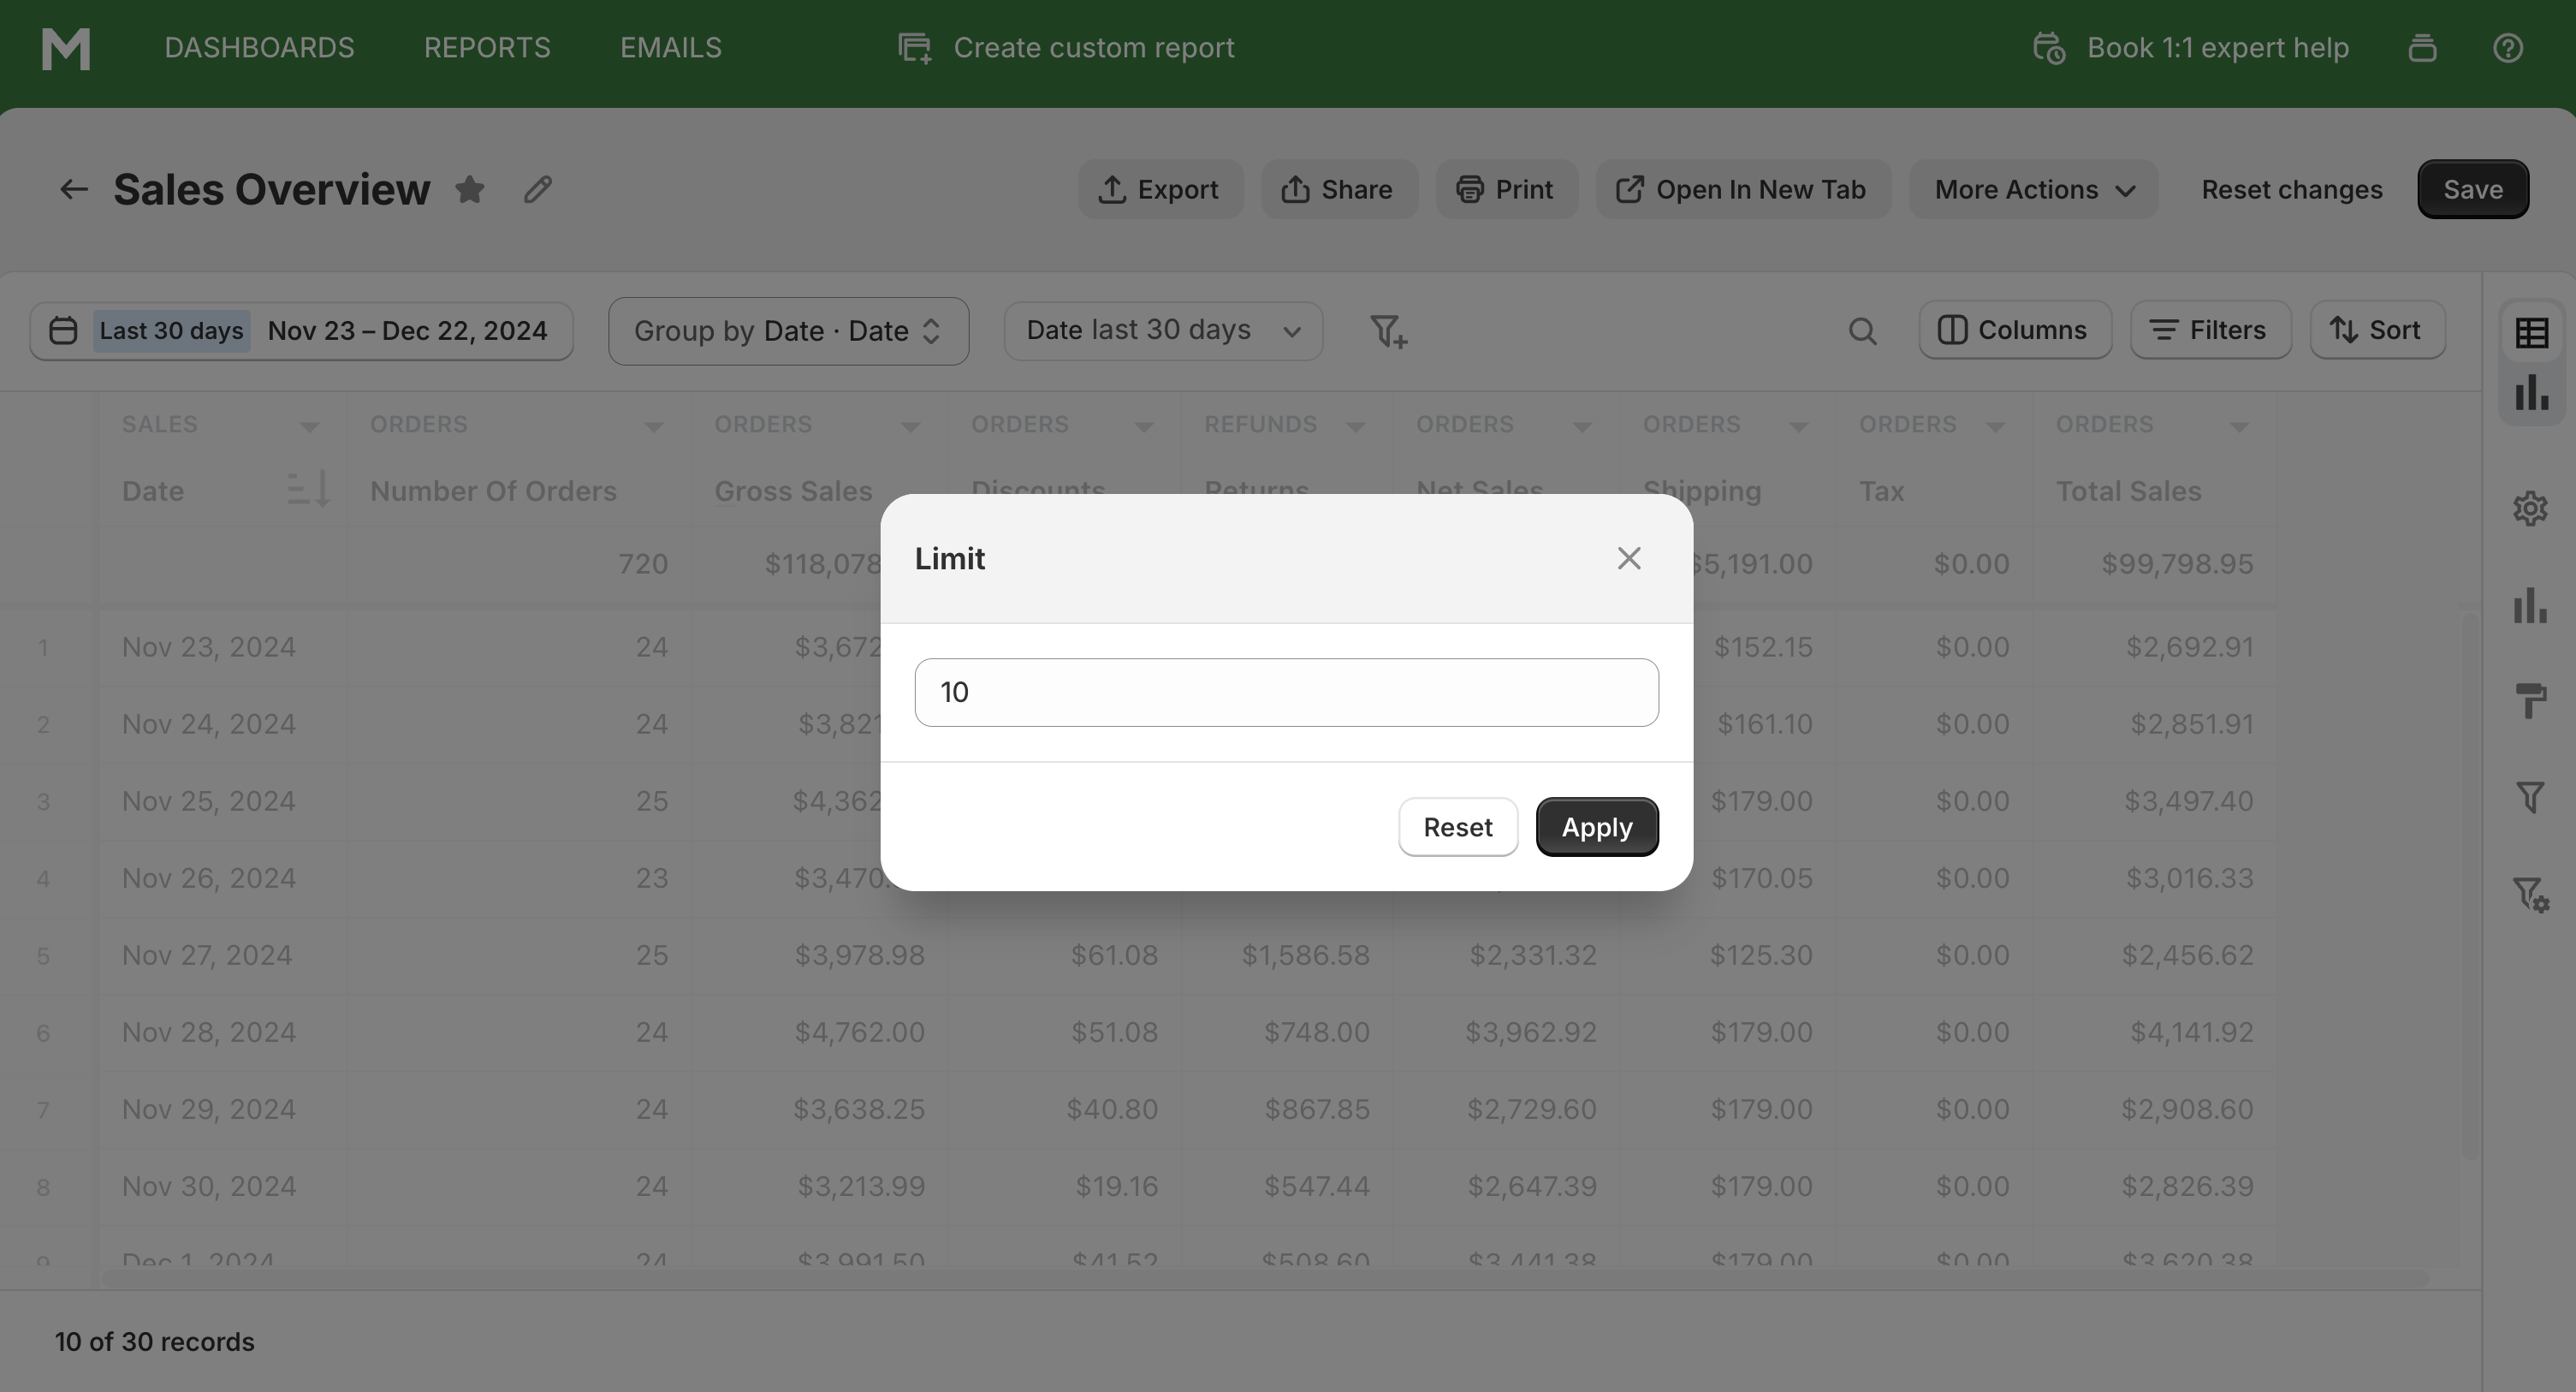This screenshot has width=2576, height=1392.
Task: Apply the limit value
Action: click(x=1596, y=827)
